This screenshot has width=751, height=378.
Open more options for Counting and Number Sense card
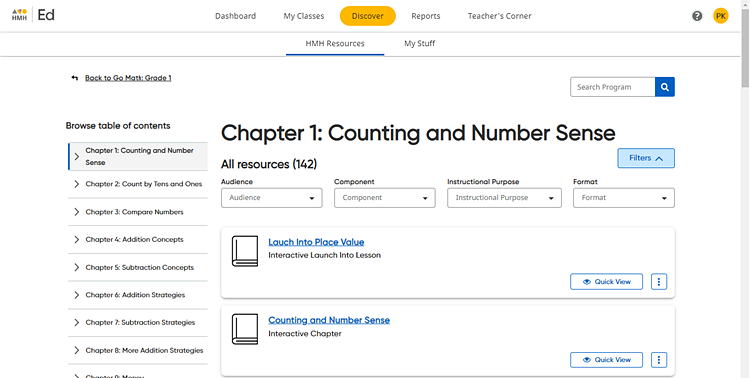pyautogui.click(x=659, y=360)
